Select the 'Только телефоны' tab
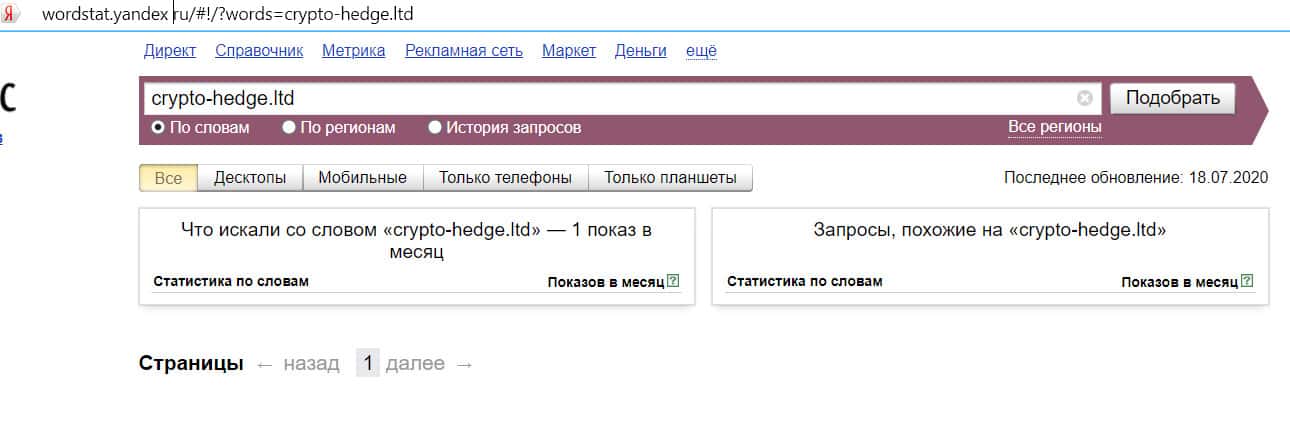Image resolution: width=1290 pixels, height=427 pixels. tap(505, 178)
